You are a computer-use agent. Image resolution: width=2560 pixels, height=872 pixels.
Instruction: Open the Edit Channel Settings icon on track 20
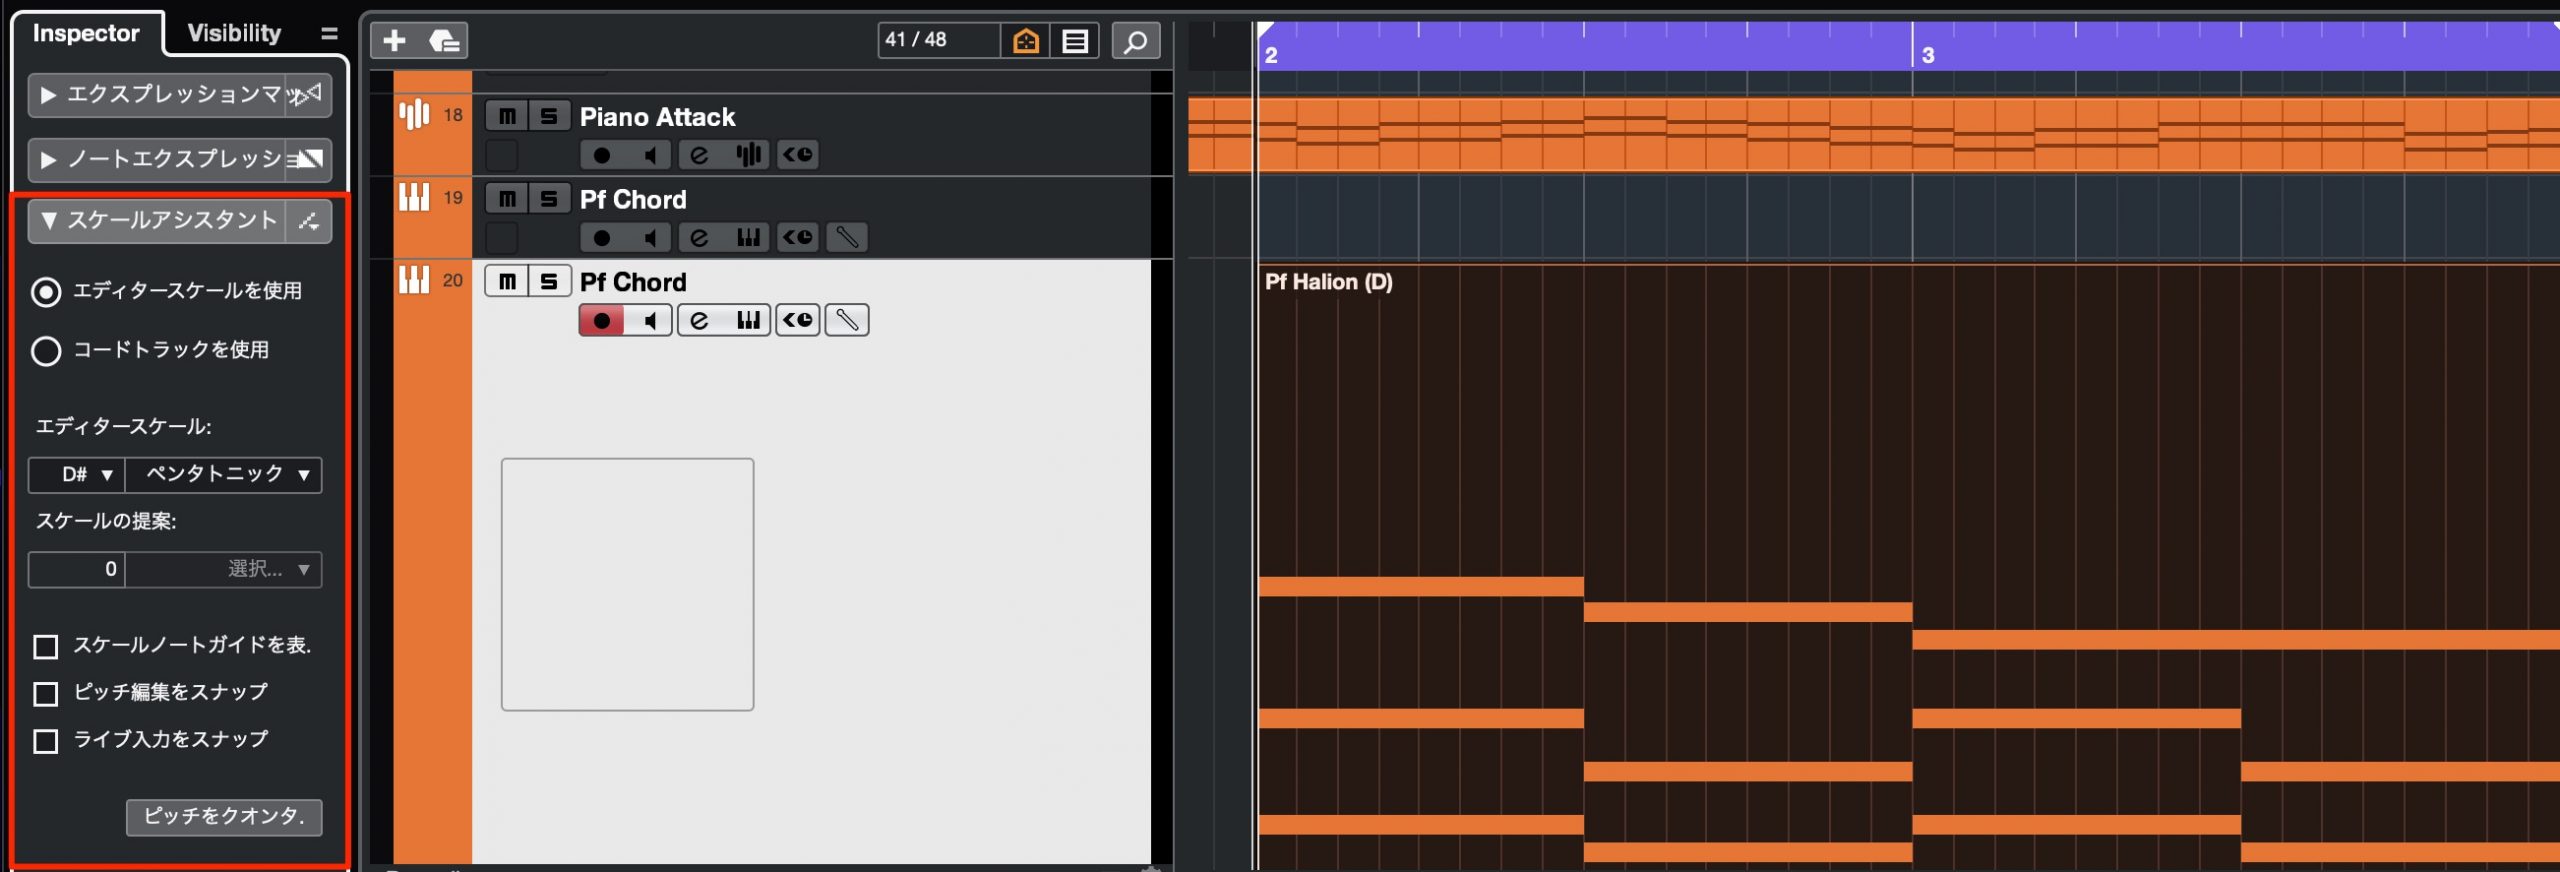700,320
